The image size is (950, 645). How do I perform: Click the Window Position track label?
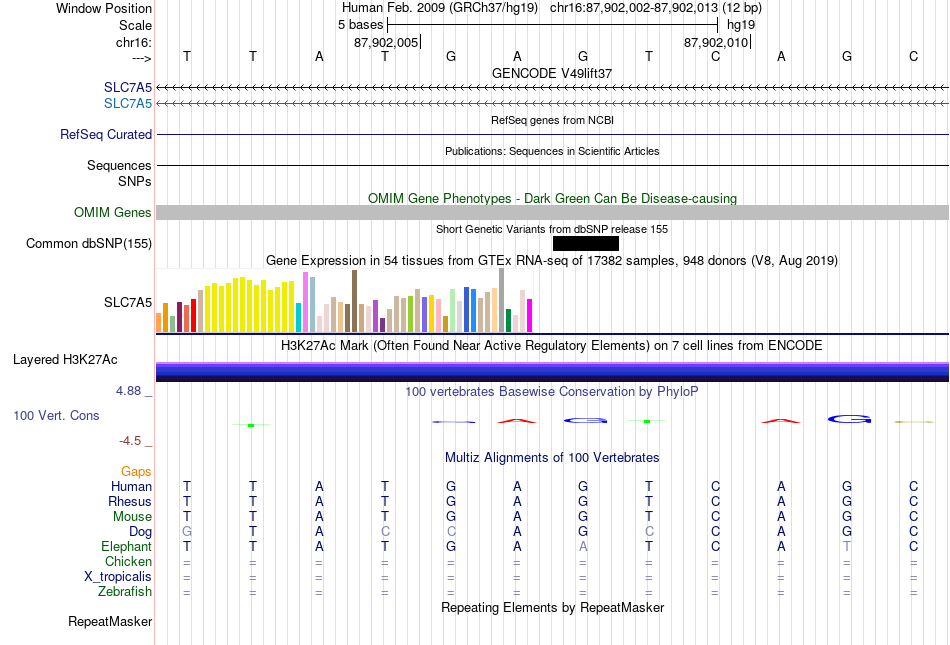pos(104,8)
